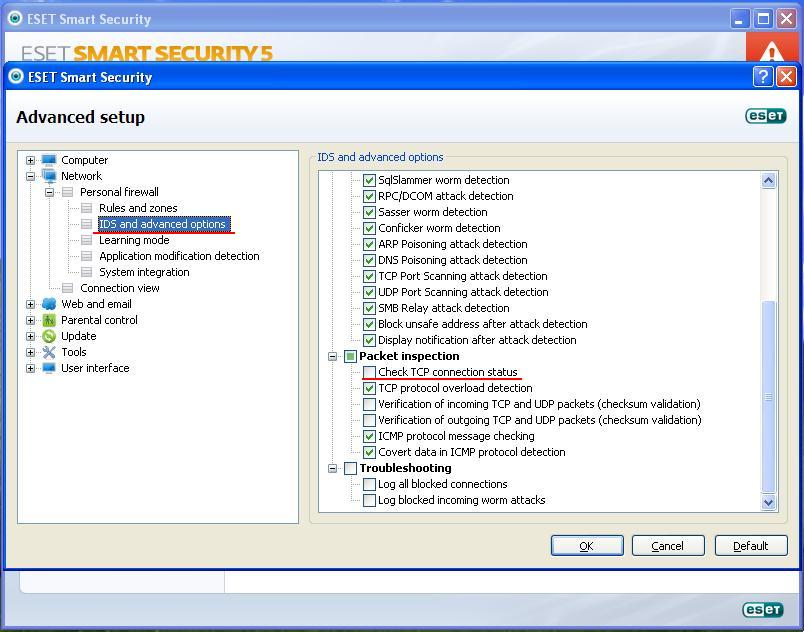Collapse the Personal firewall node
804x632 pixels.
49,192
